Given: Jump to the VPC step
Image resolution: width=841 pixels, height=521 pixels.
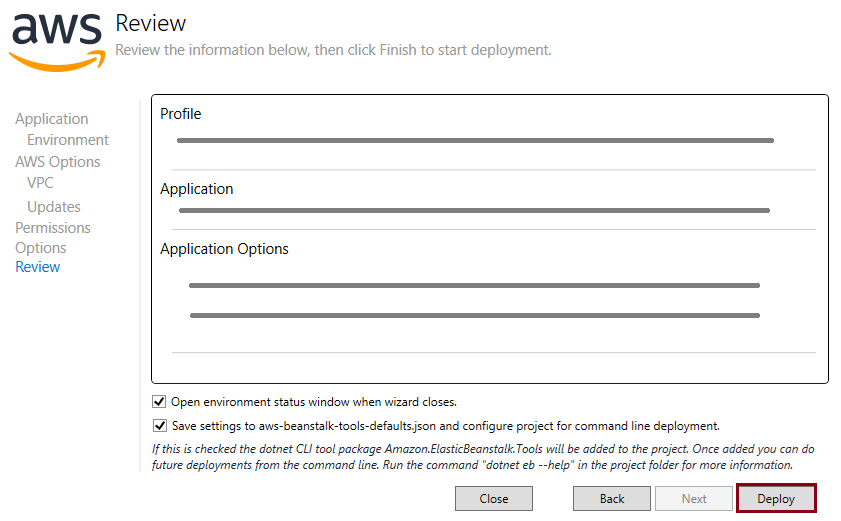Looking at the screenshot, I should [41, 183].
